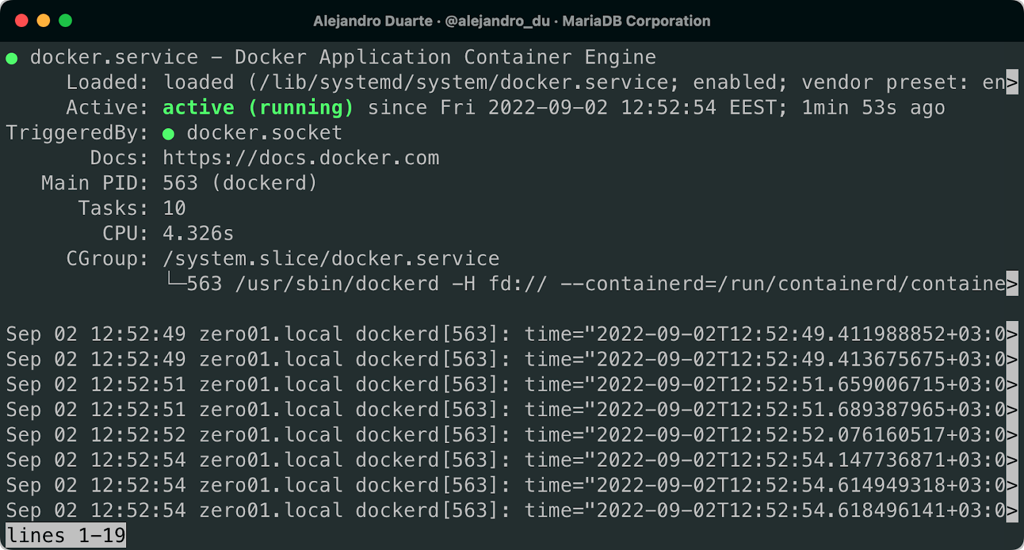Image resolution: width=1024 pixels, height=550 pixels.
Task: Close the terminal with the red button
Action: click(x=21, y=20)
